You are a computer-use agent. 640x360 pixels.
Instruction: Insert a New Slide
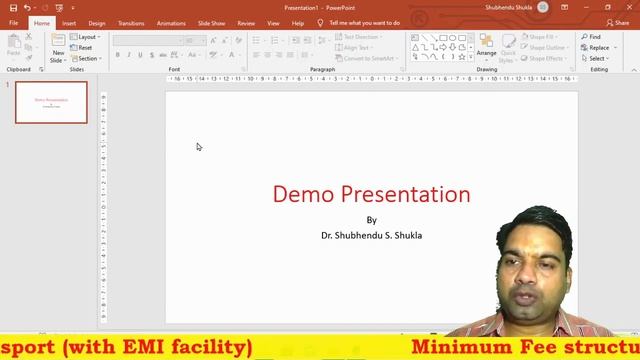click(58, 48)
